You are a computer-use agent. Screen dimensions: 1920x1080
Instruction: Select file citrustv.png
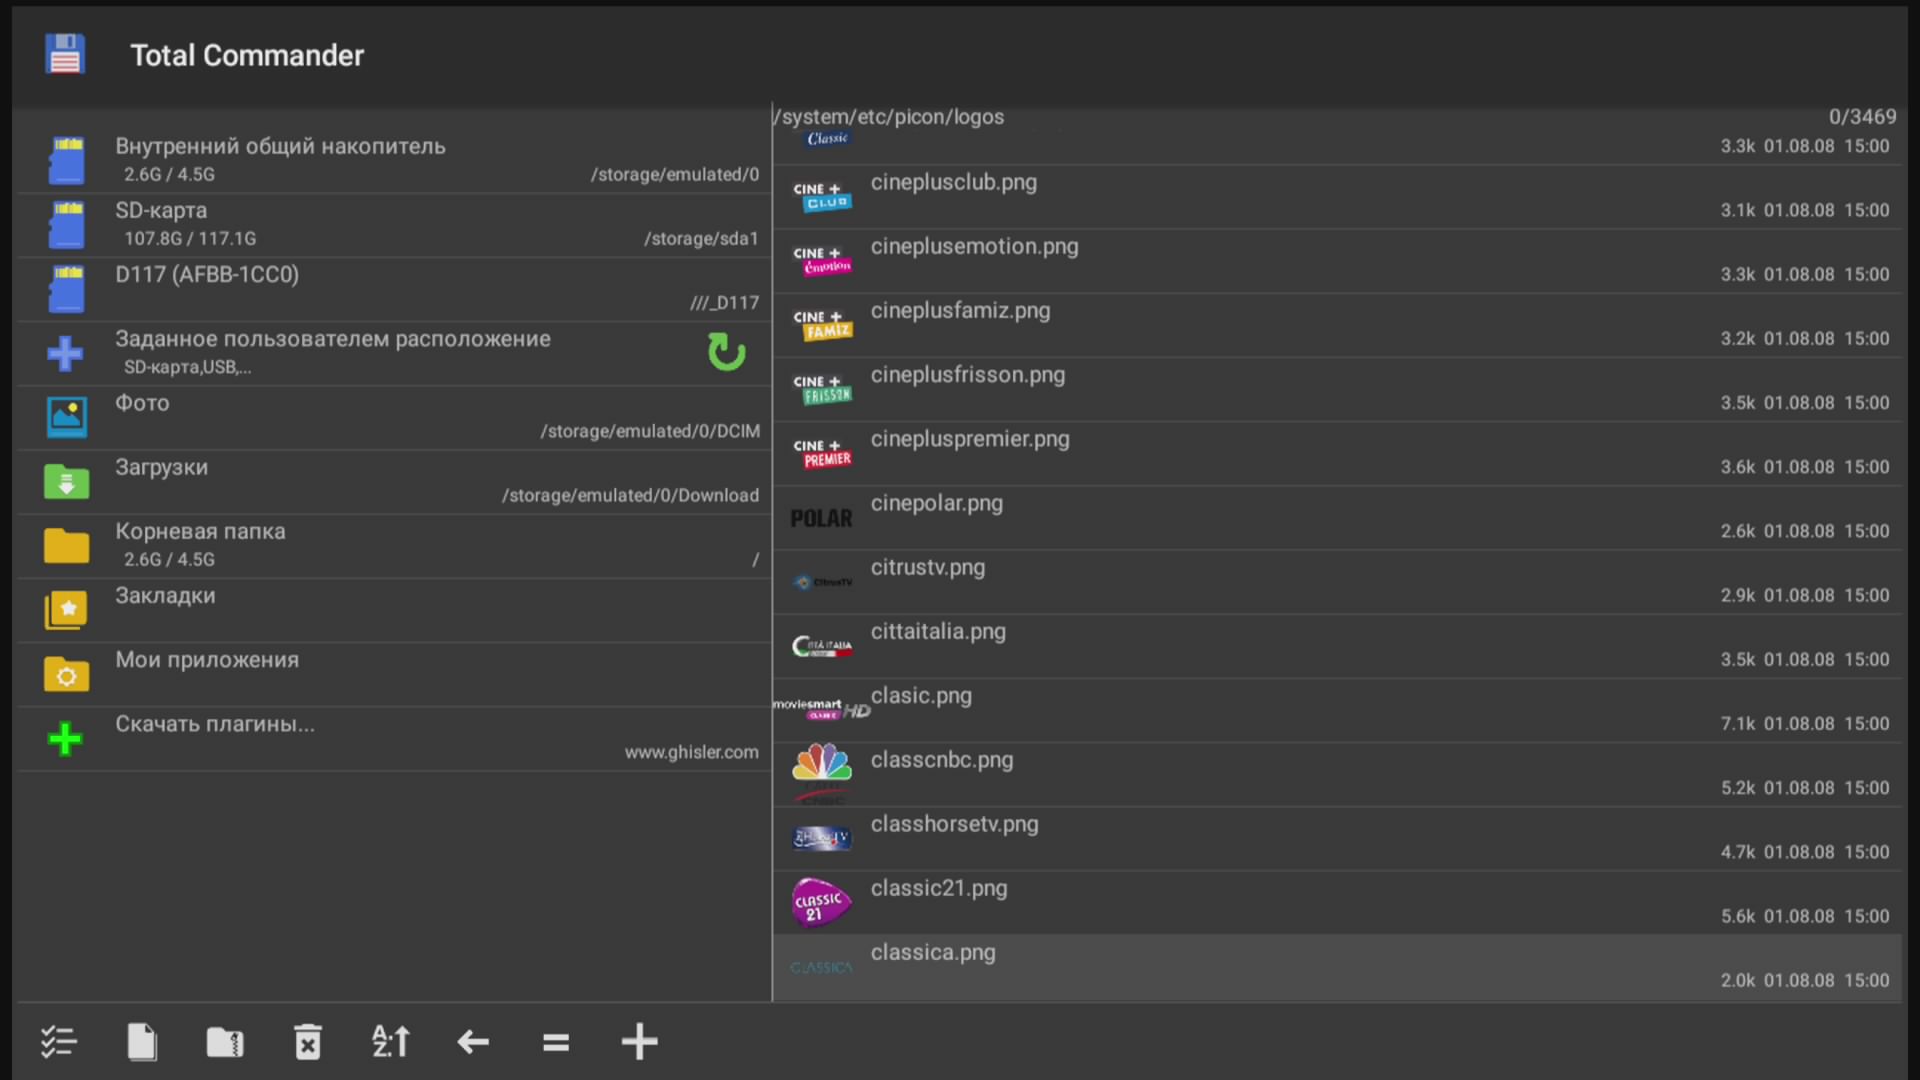click(x=1338, y=582)
